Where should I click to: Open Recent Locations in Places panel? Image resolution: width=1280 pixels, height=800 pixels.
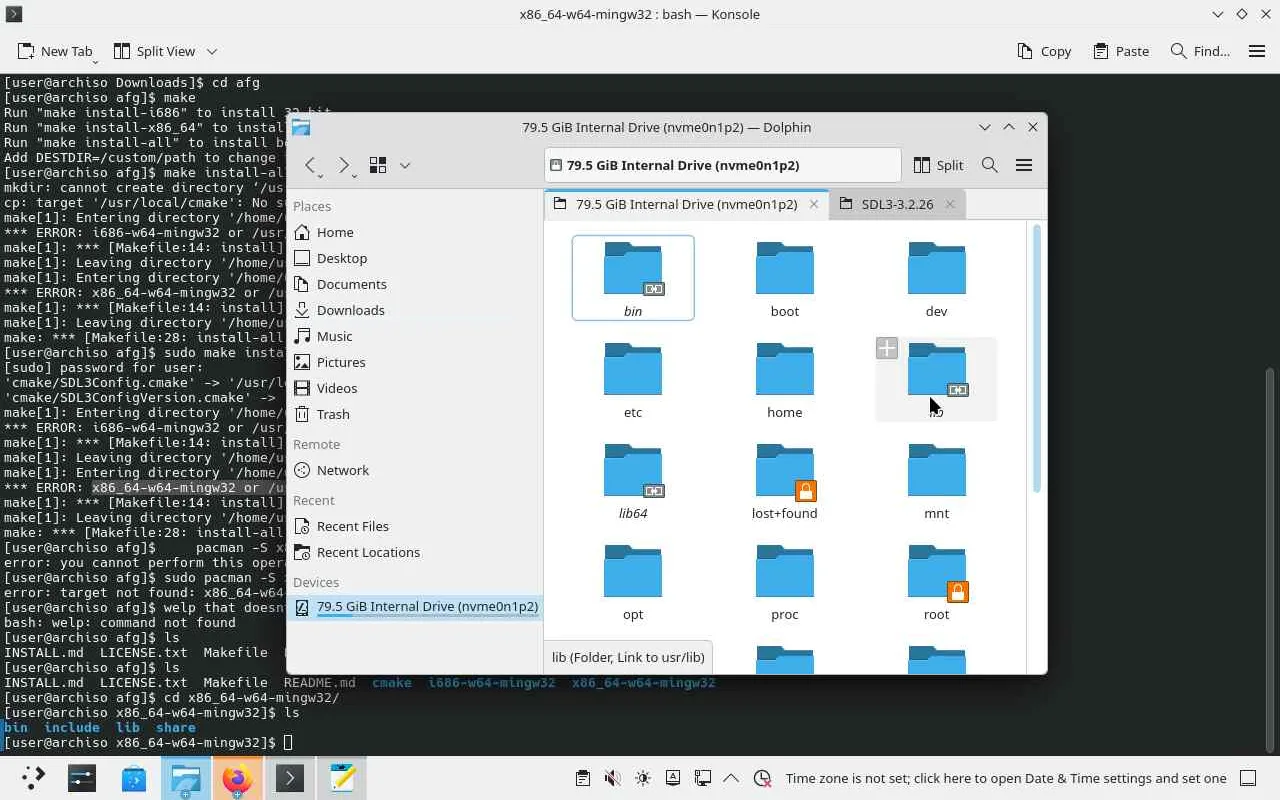(x=415, y=552)
